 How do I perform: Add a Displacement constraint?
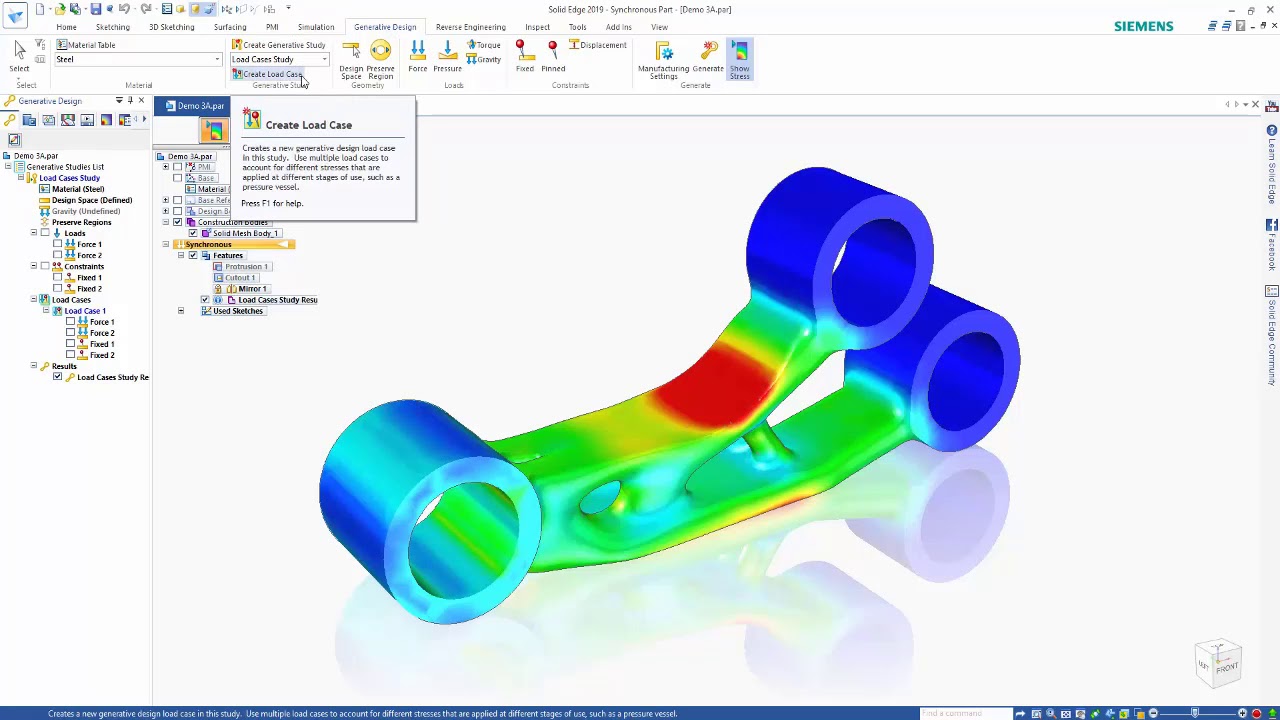click(x=598, y=45)
